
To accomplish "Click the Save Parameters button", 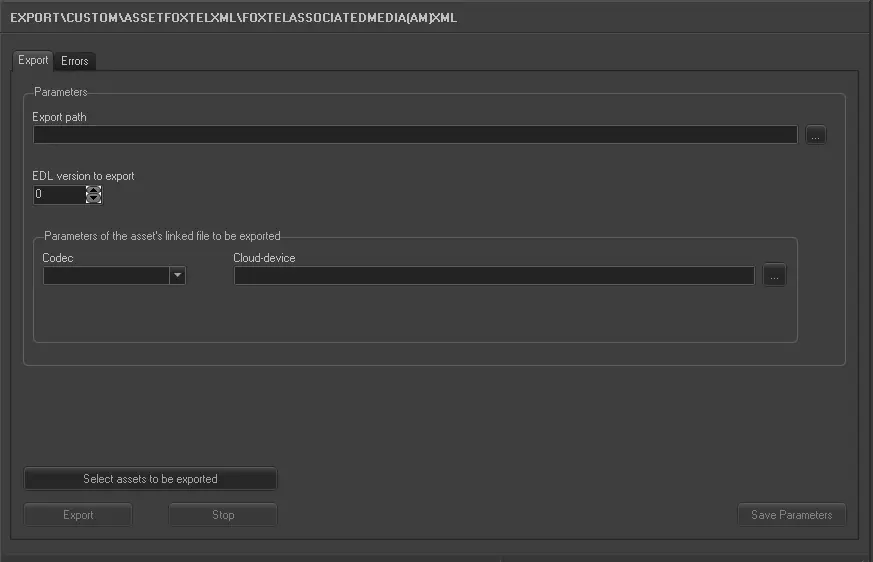I will tap(791, 515).
